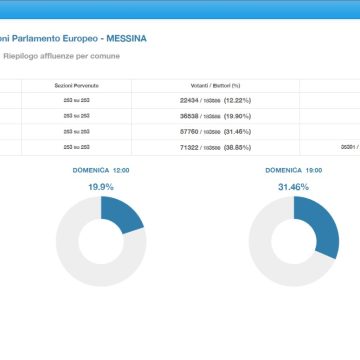Screen dimensions: 360x360
Task: Select the 57760 voters cell (31.46%)
Action: click(215, 132)
